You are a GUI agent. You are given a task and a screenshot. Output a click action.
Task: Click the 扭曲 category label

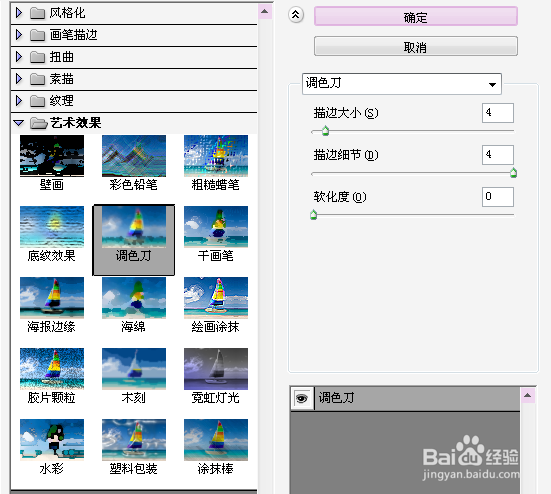(x=61, y=57)
